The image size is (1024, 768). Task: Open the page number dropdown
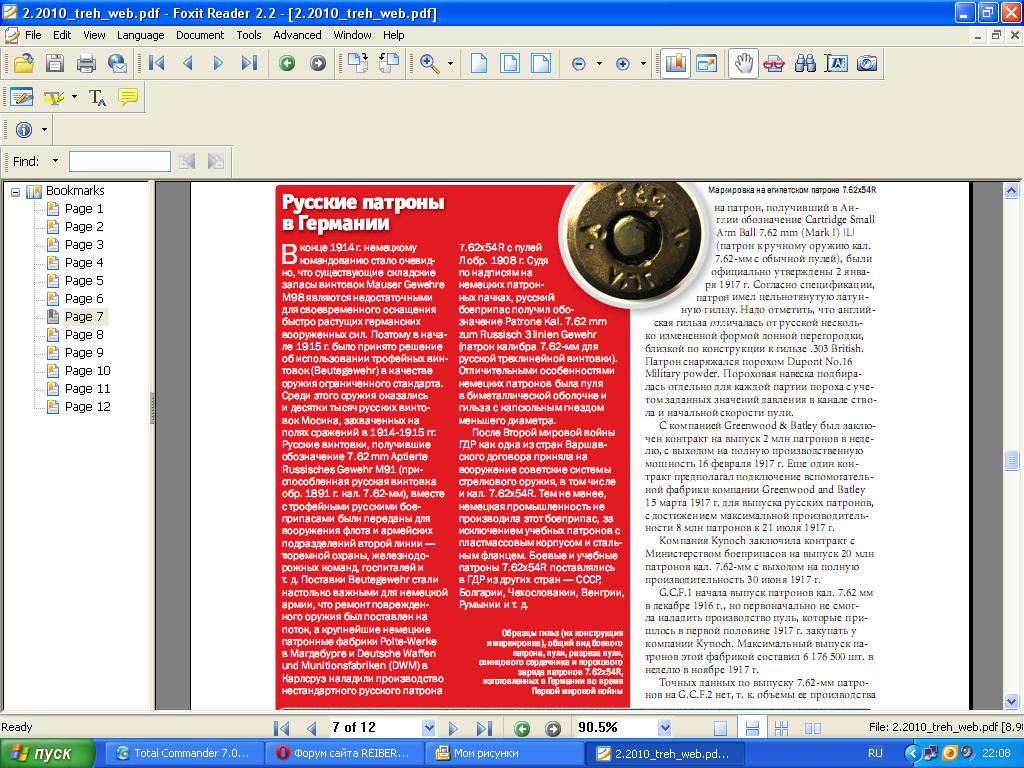pyautogui.click(x=428, y=728)
